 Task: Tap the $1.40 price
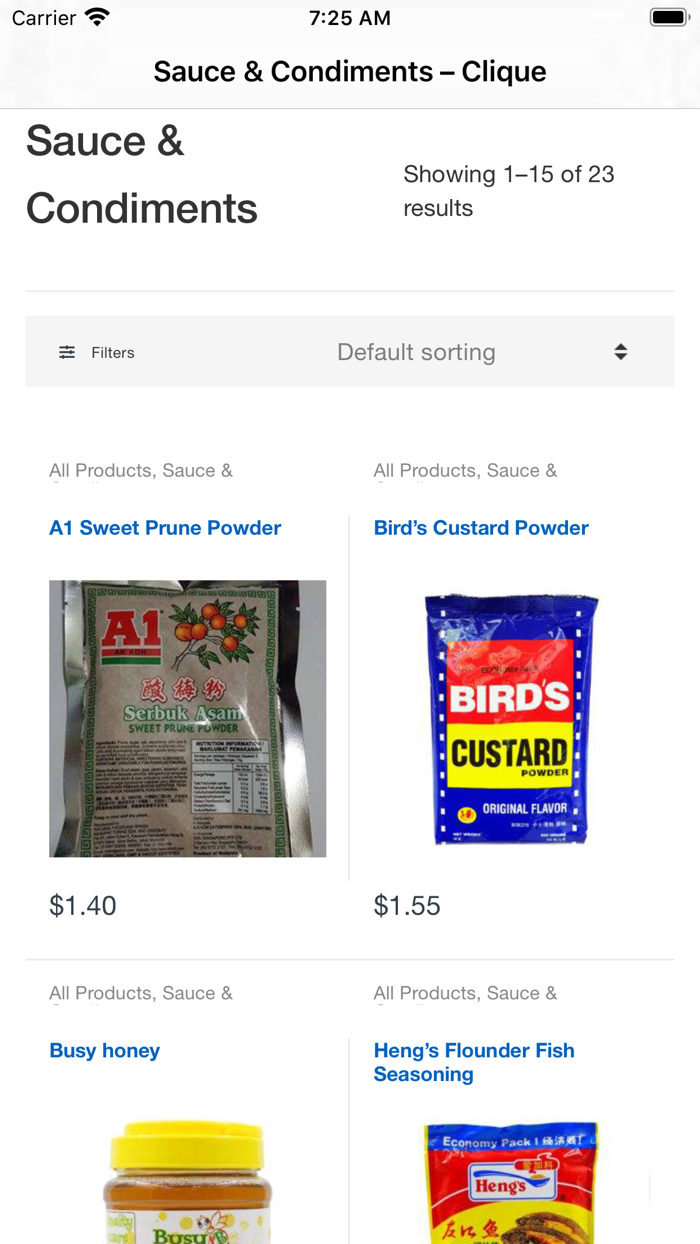[x=83, y=906]
